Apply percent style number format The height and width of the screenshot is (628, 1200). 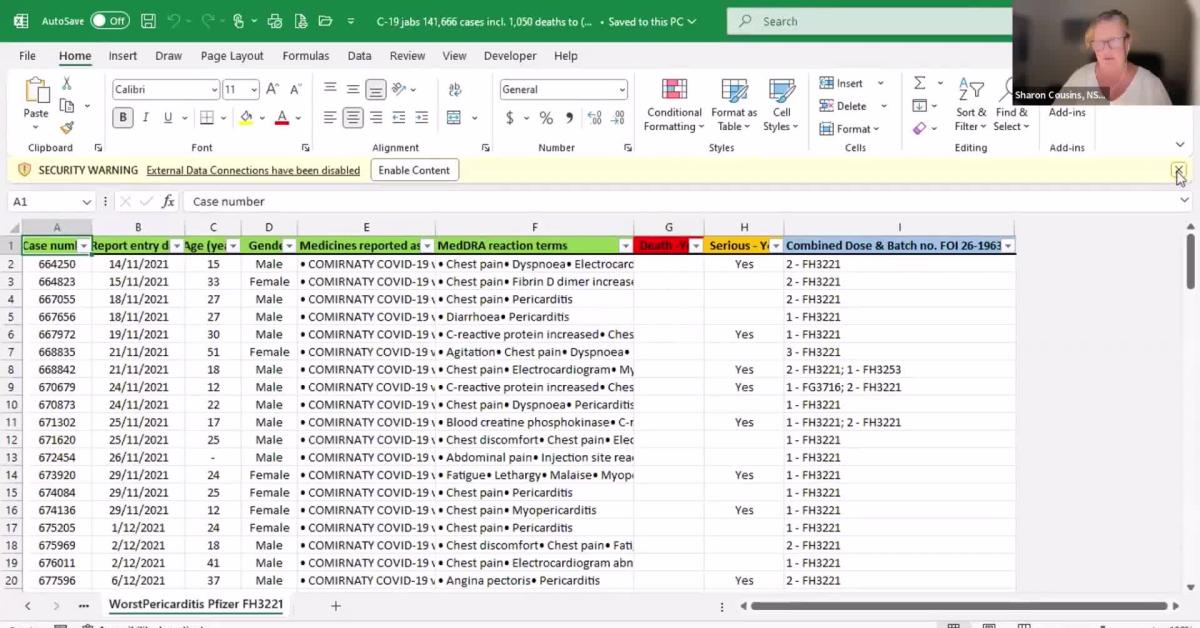point(546,118)
